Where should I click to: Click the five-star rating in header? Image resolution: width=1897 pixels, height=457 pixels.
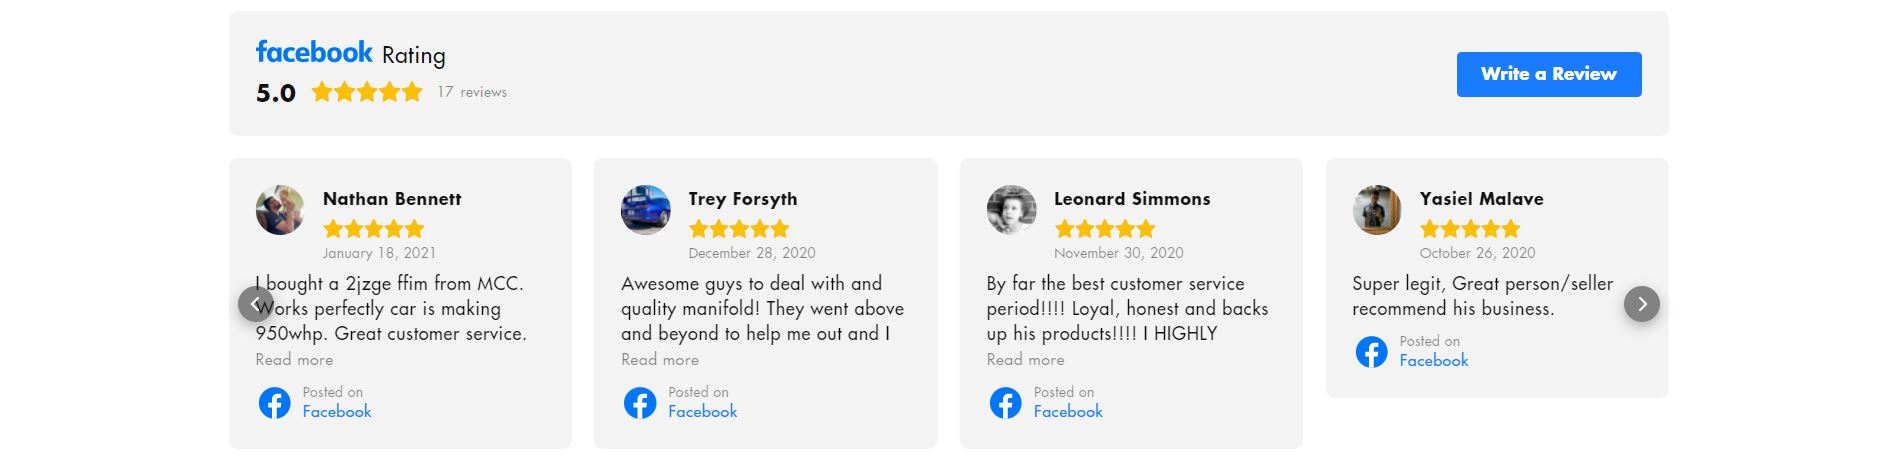pyautogui.click(x=367, y=93)
